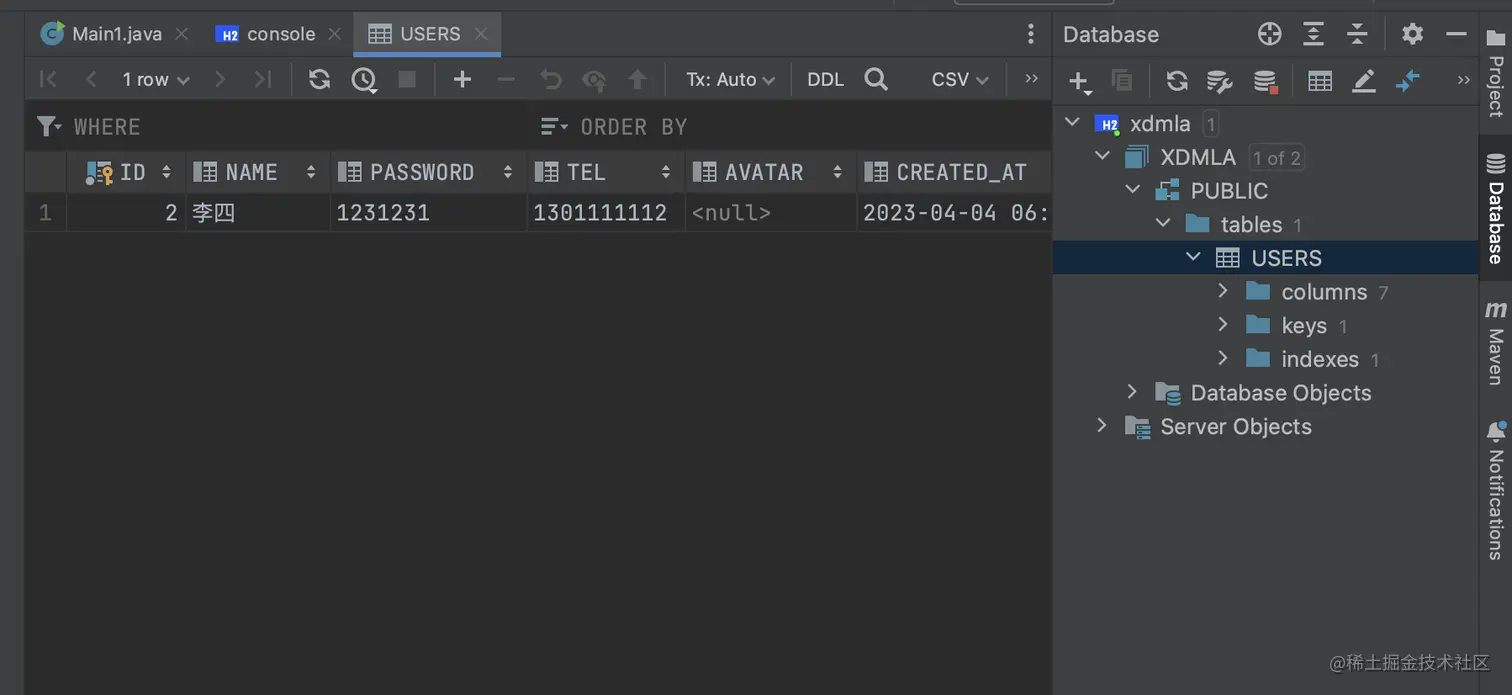Expand all nodes in Database panel
This screenshot has width=1512, height=695.
tap(1313, 34)
